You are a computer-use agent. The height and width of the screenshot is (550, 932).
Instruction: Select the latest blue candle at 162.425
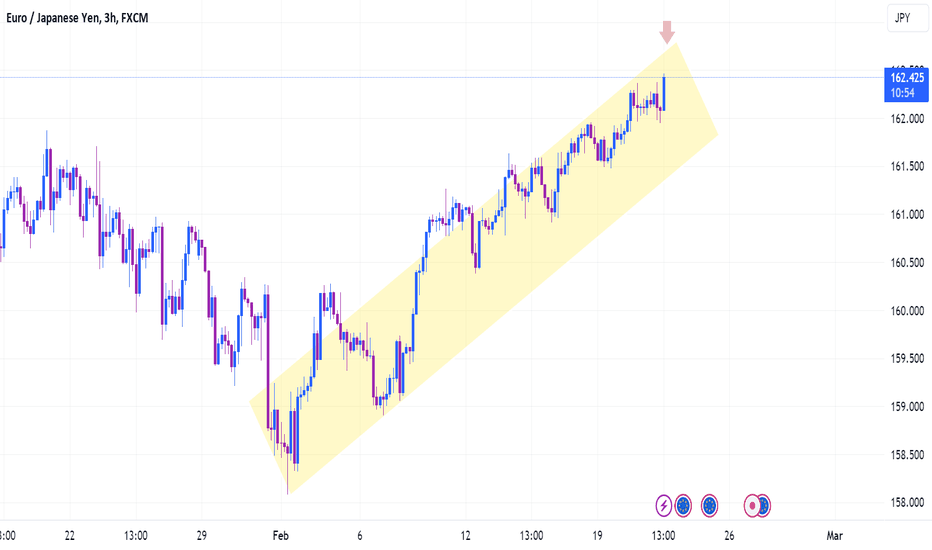[663, 93]
